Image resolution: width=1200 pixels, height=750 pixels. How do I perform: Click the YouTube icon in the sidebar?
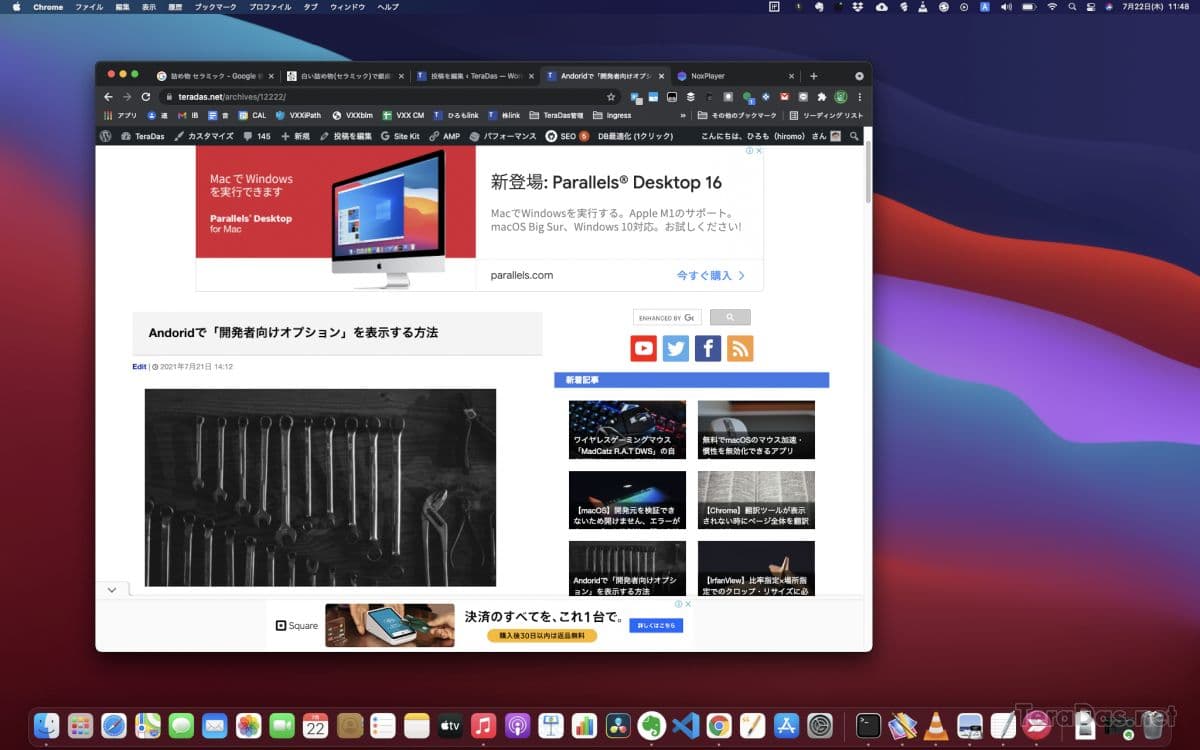click(644, 348)
